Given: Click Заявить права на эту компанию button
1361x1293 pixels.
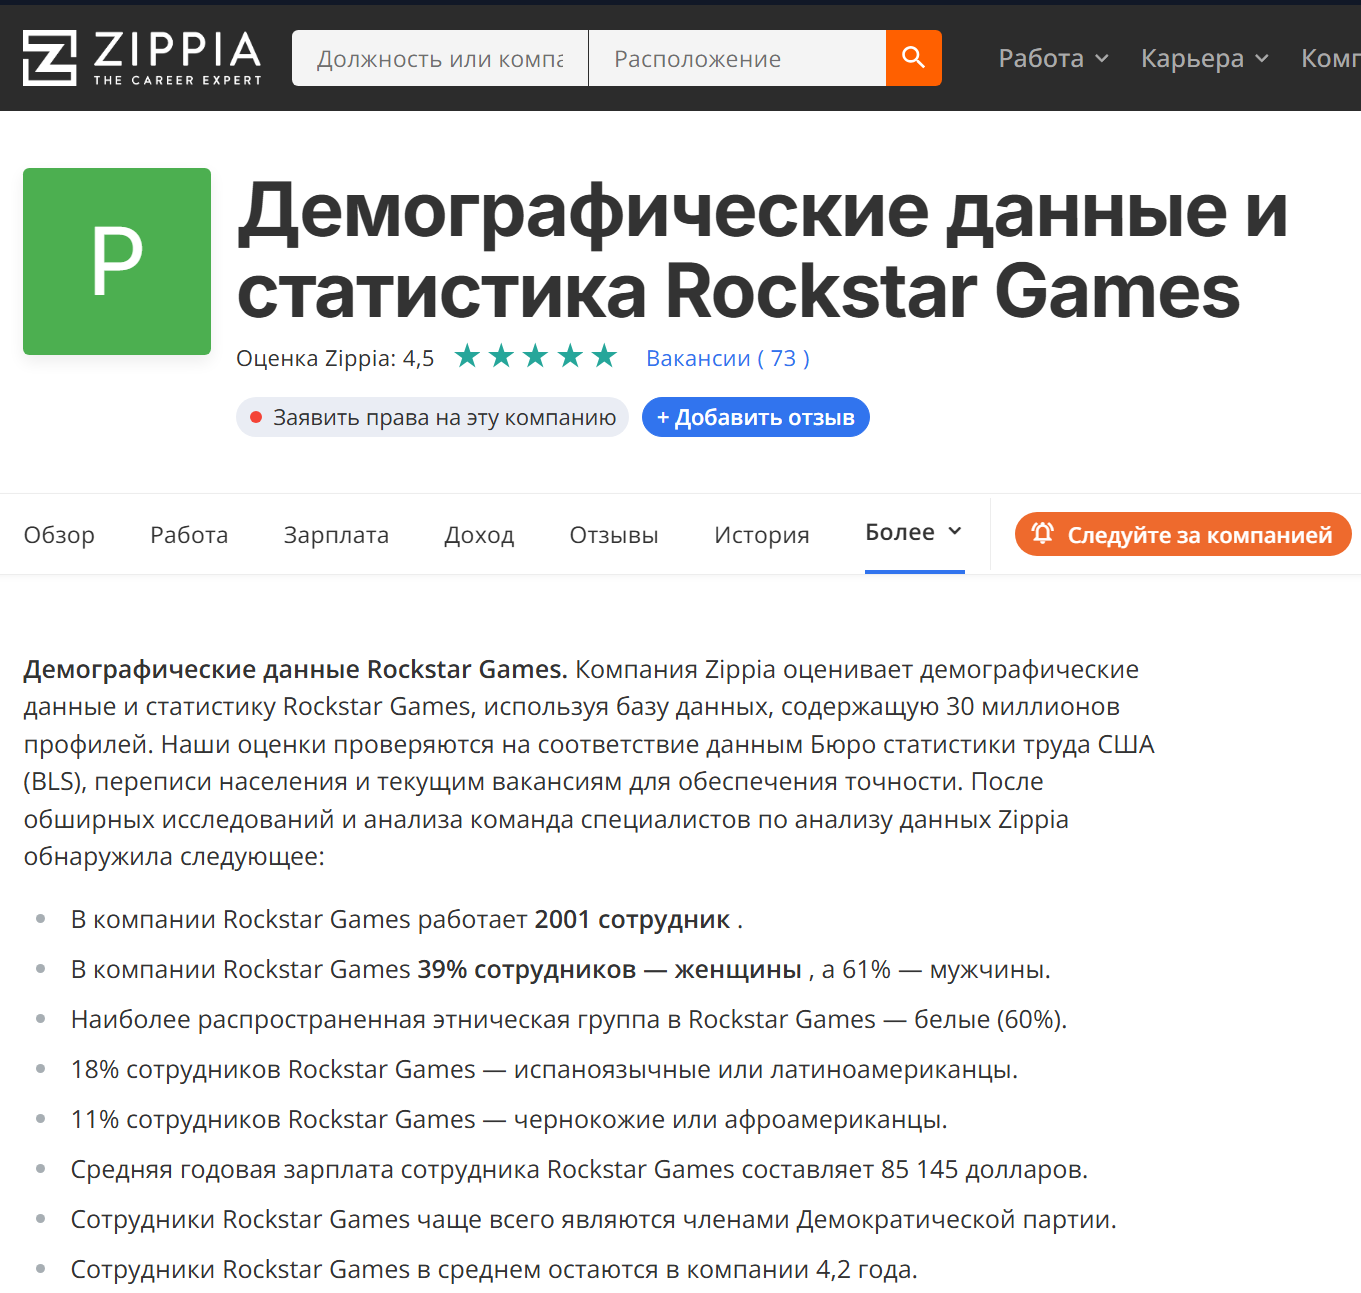Looking at the screenshot, I should click(x=432, y=417).
